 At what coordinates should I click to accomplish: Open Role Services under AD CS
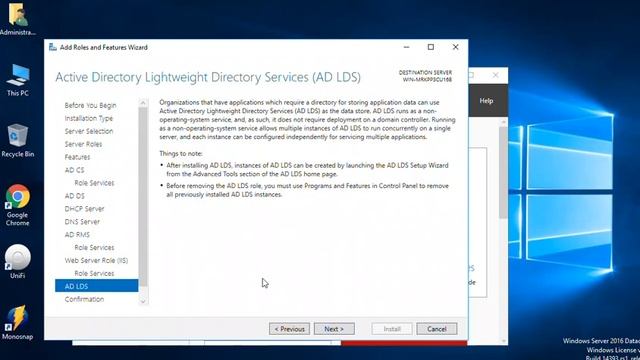(x=94, y=183)
